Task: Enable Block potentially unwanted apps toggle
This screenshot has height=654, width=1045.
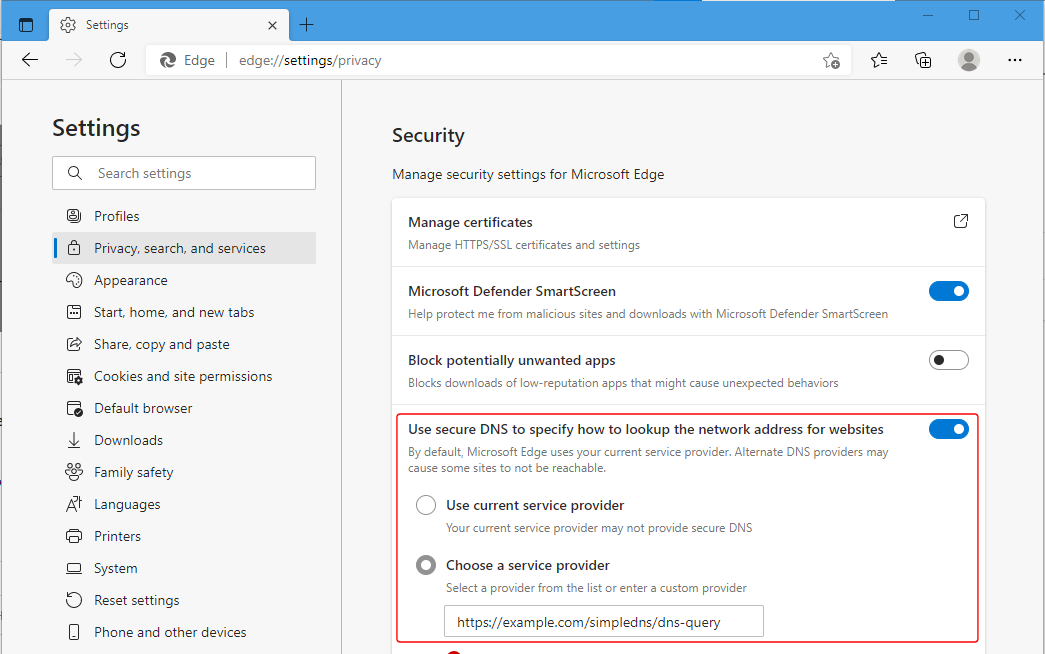Action: tap(948, 360)
